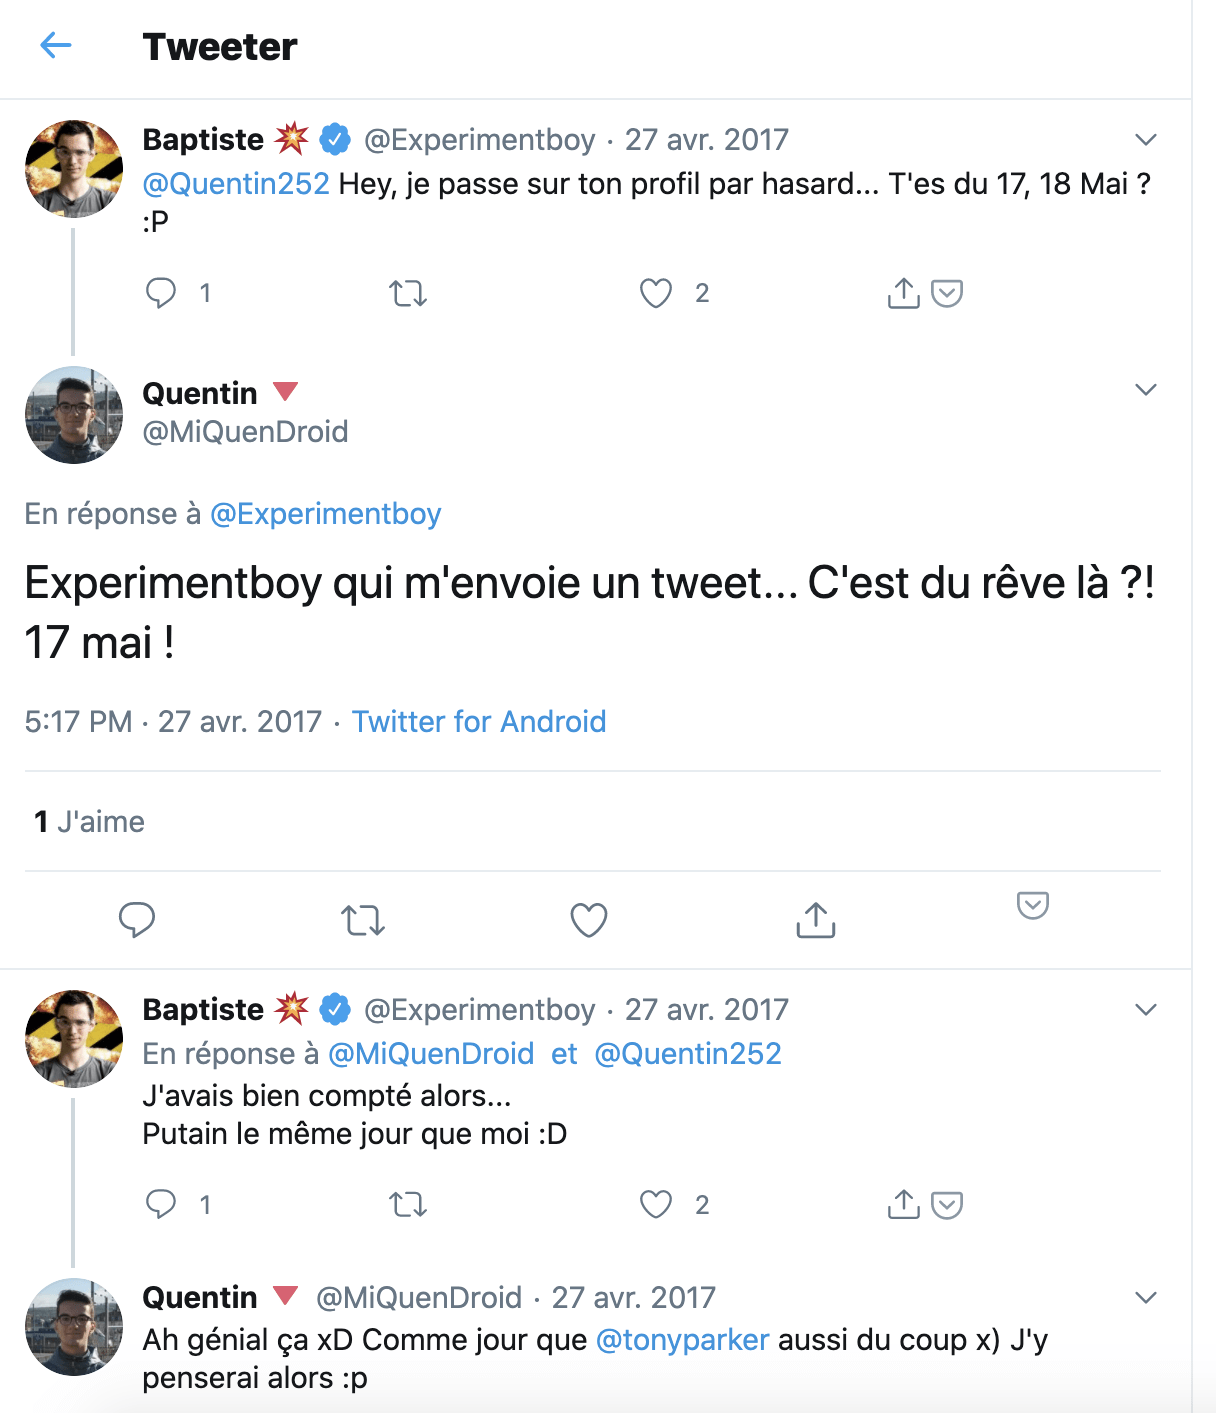Like Baptiste's first tweet with 2 likes
This screenshot has height=1413, width=1216.
[656, 294]
